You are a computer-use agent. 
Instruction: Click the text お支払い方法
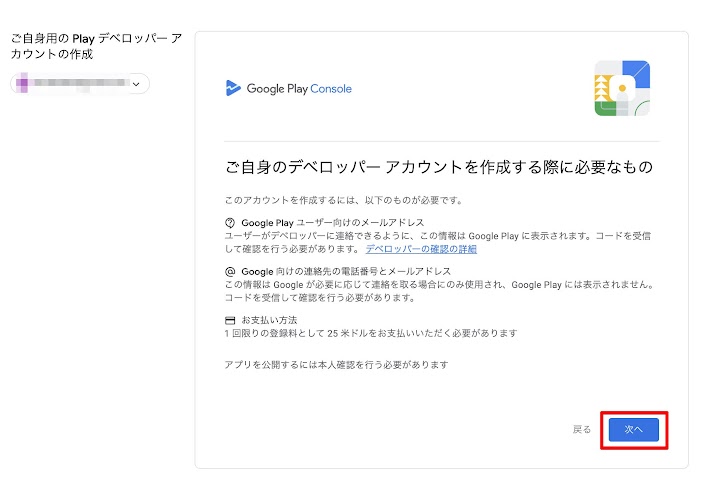click(x=269, y=320)
